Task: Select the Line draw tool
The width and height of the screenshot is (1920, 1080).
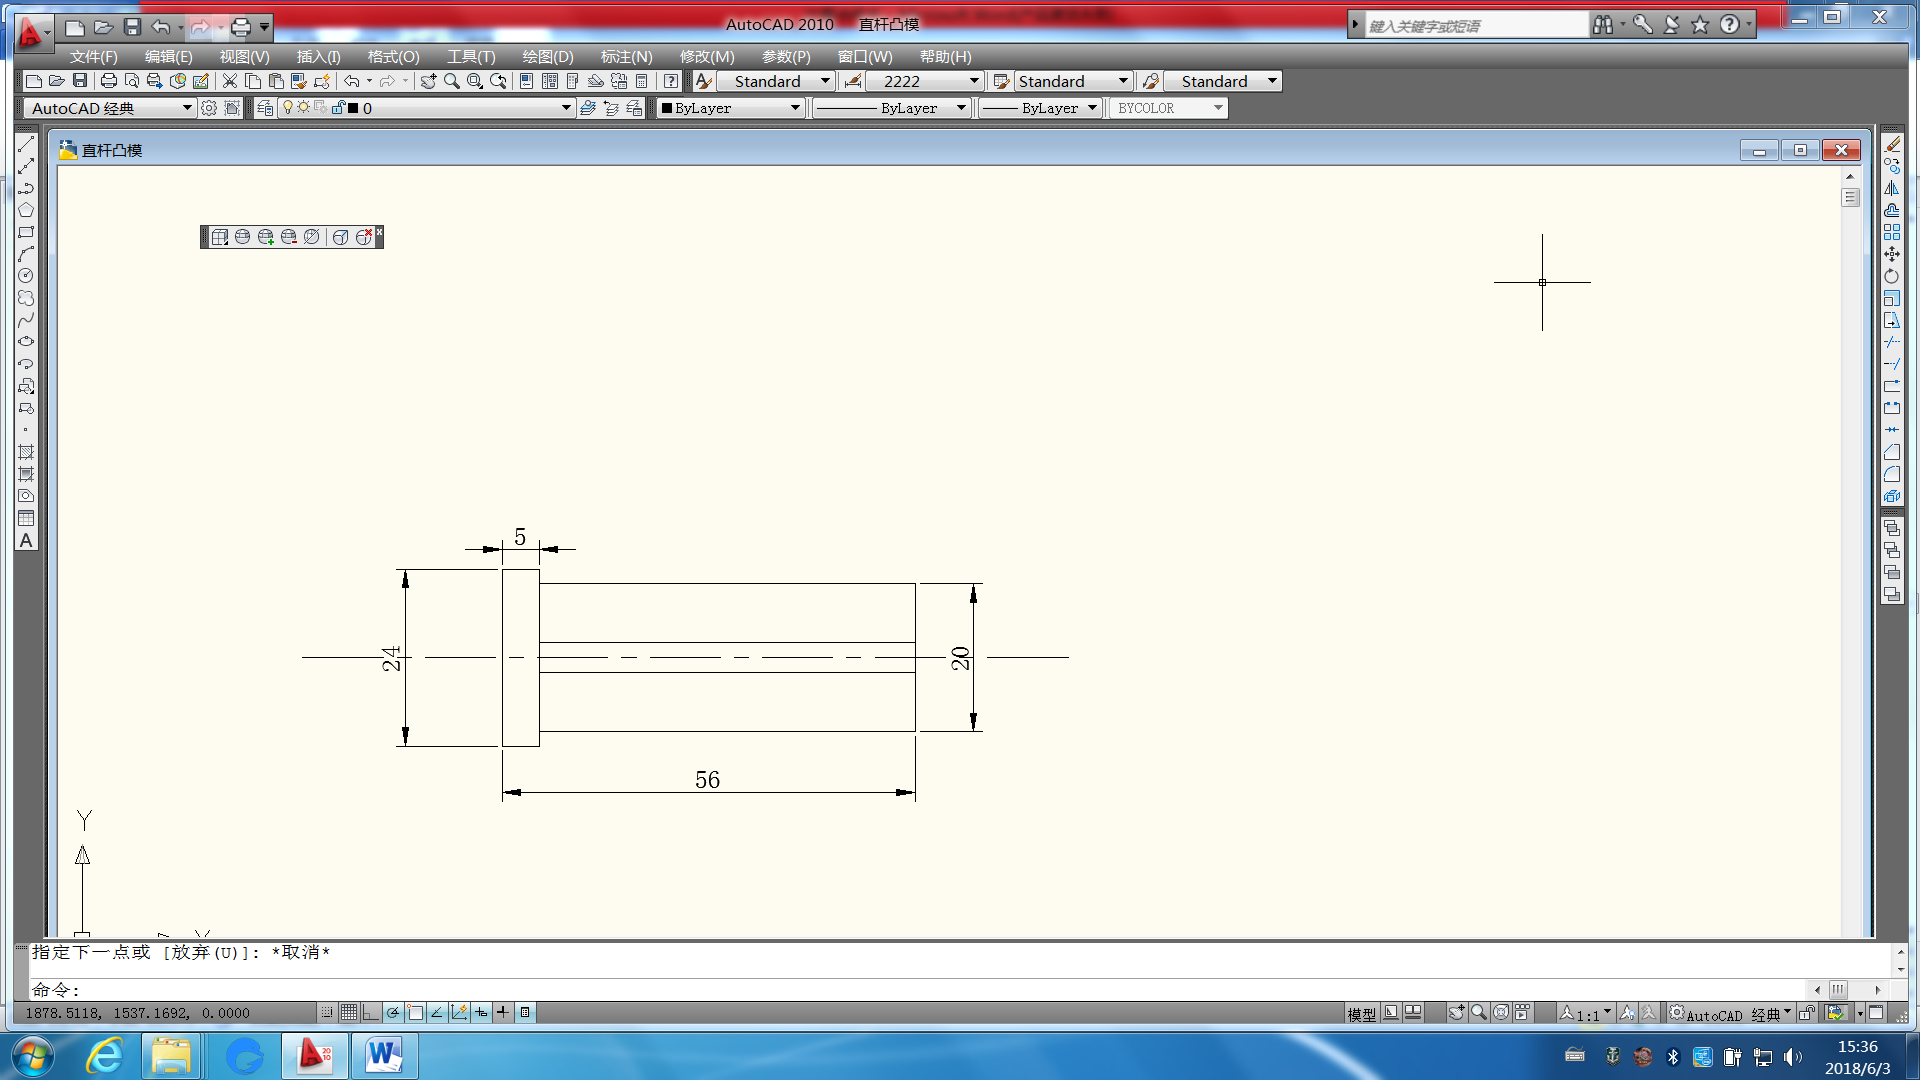Action: (26, 144)
